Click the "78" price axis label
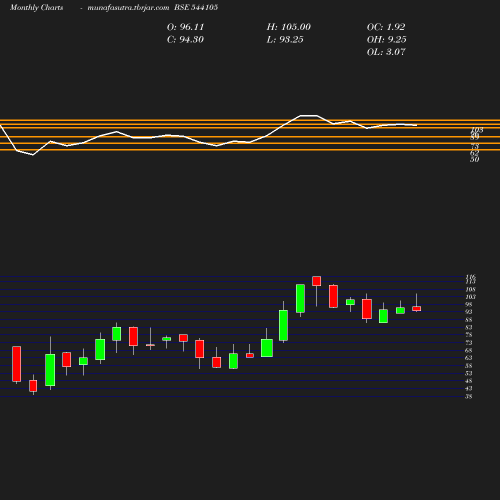 click(469, 335)
